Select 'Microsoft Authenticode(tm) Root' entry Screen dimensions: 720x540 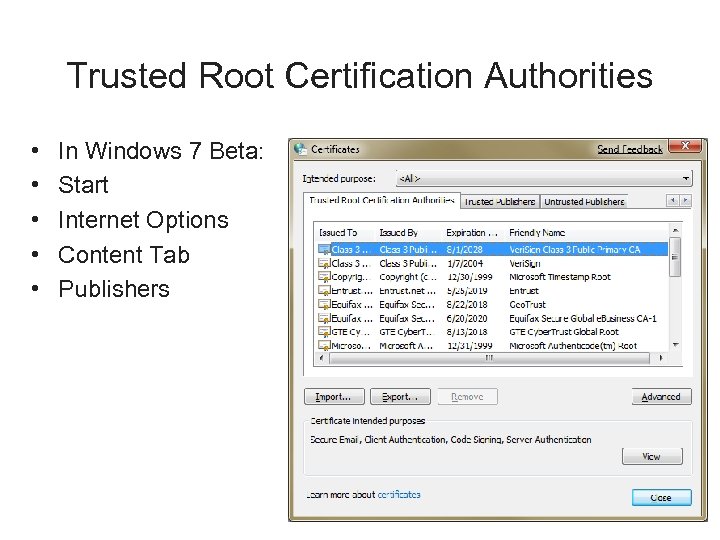click(x=493, y=345)
